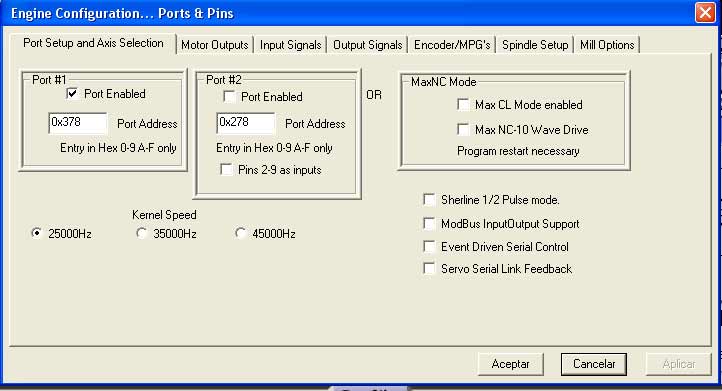This screenshot has width=722, height=391.
Task: Click the Port #1 'Port Address' label
Action: pyautogui.click(x=147, y=123)
